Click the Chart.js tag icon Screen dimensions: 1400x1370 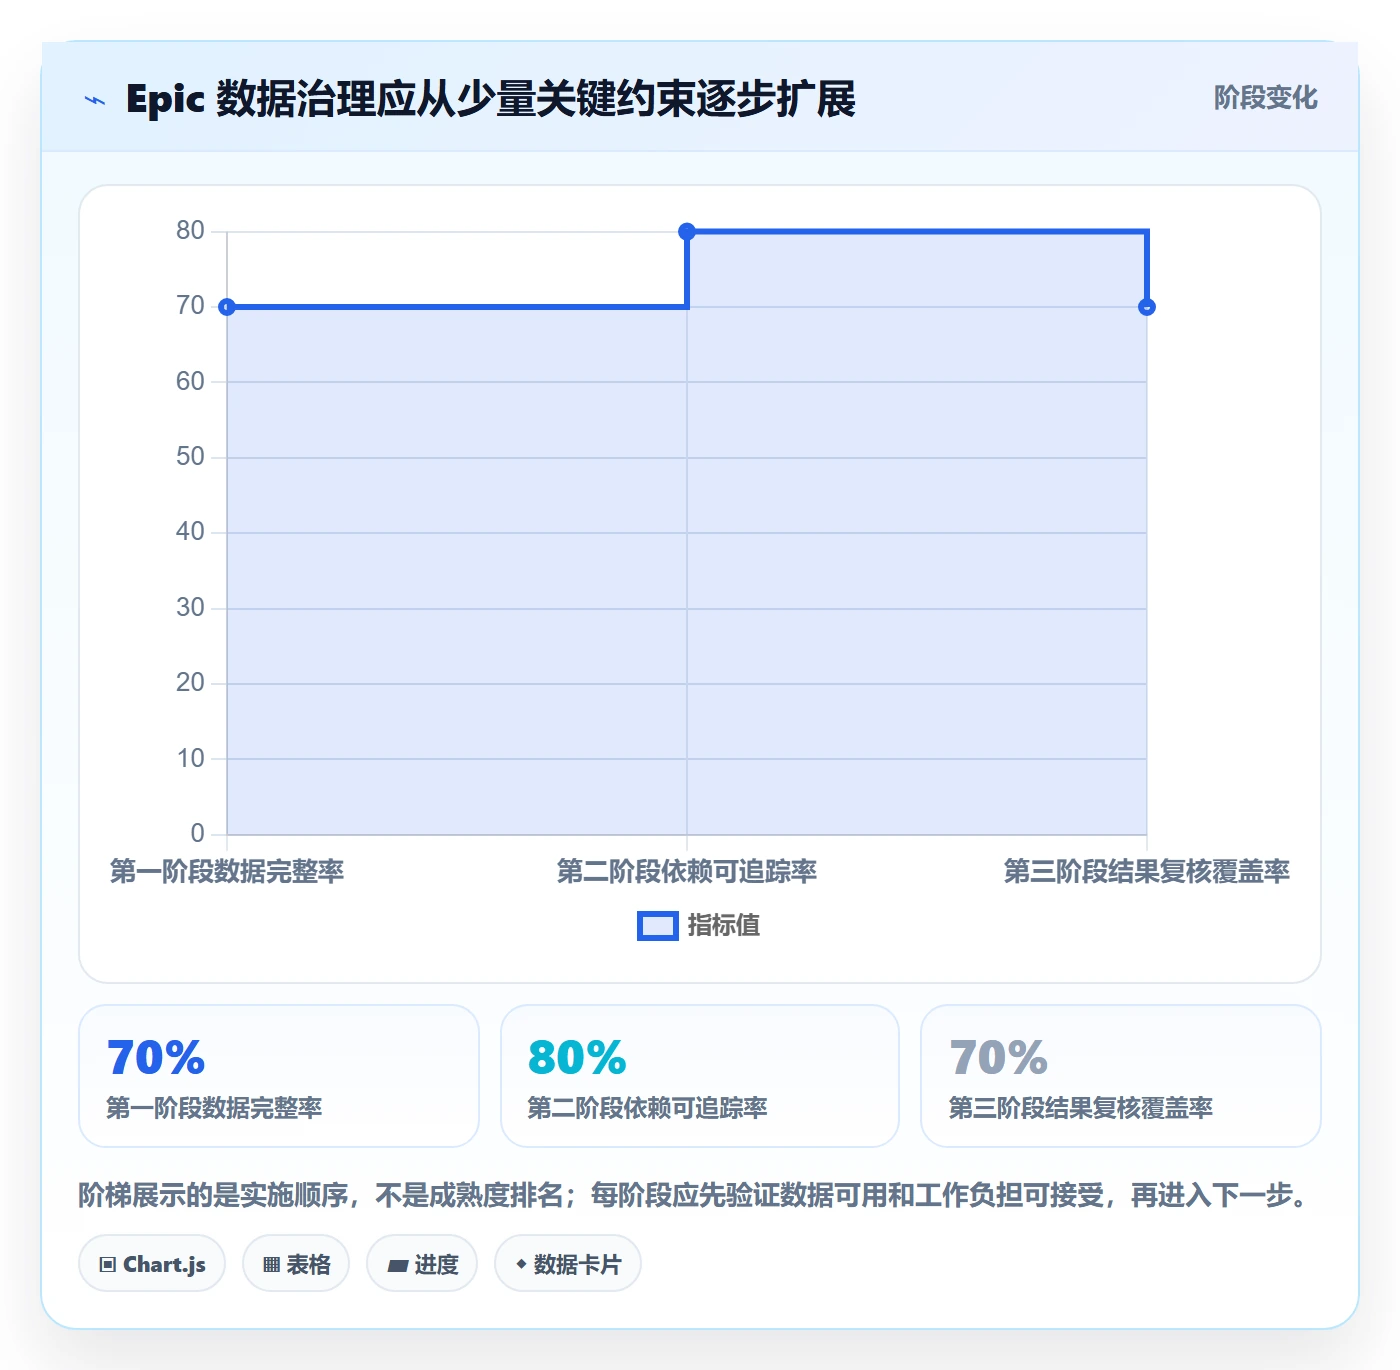click(108, 1265)
